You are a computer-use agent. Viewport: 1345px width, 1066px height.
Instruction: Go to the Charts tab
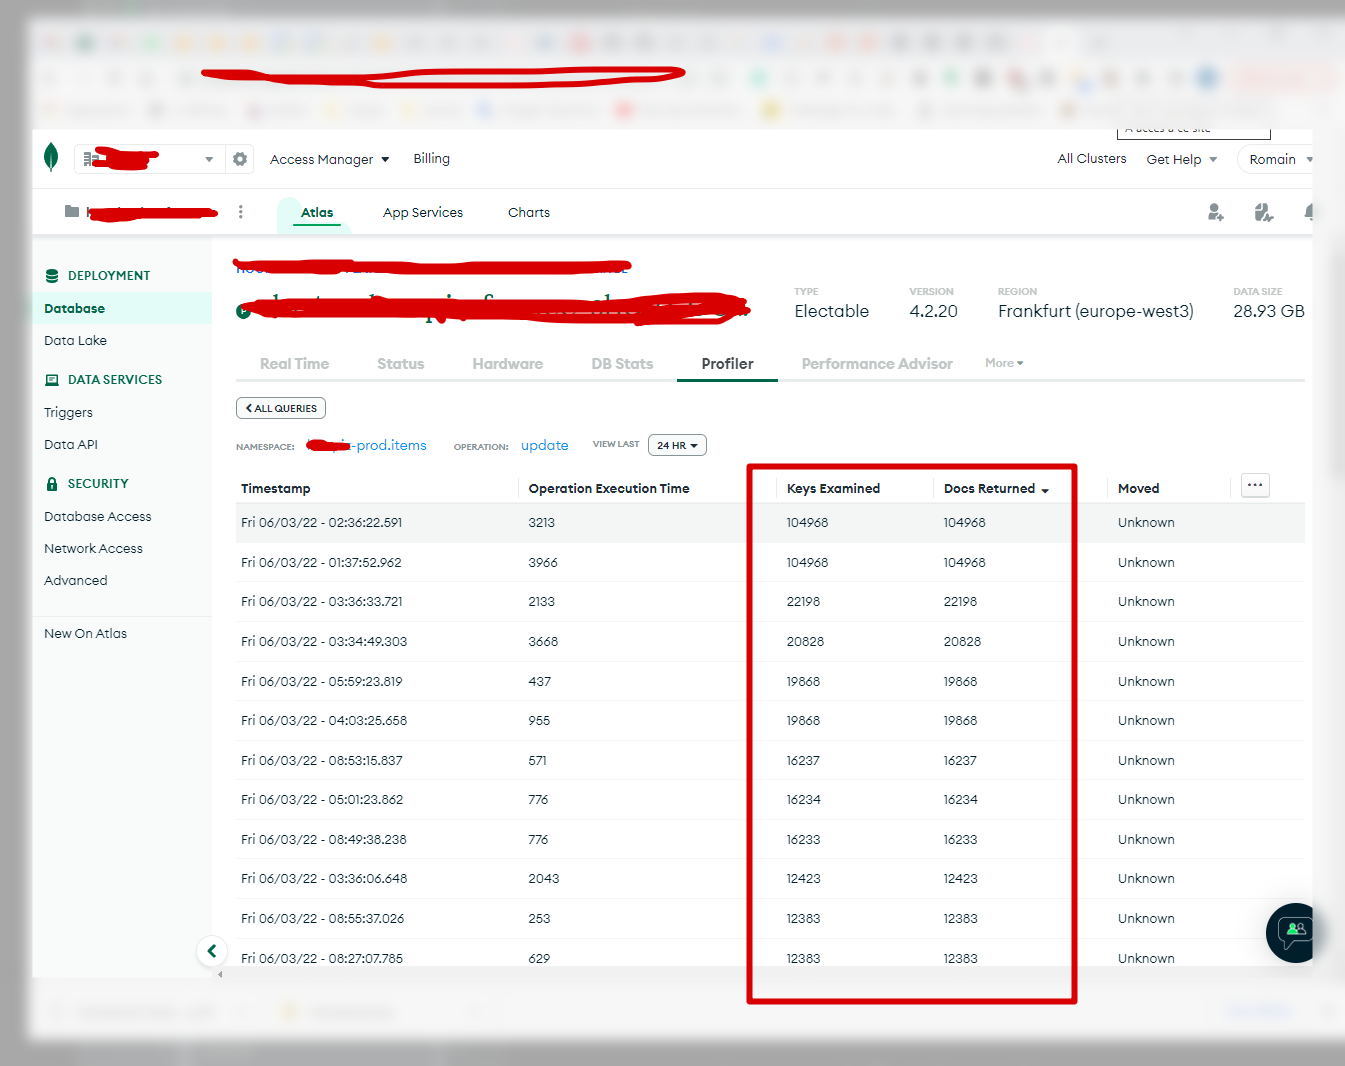pos(528,212)
